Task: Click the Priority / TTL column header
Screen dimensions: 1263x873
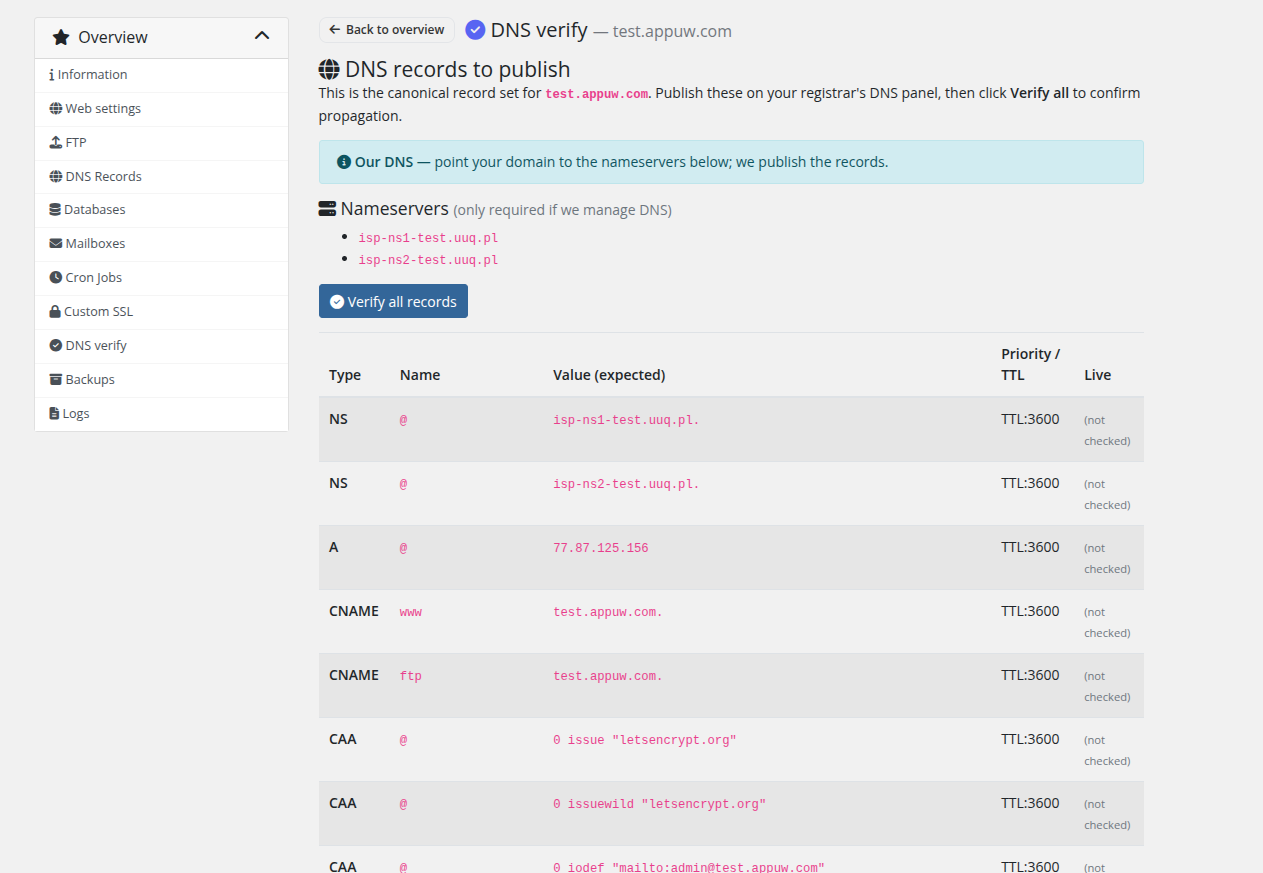Action: [1030, 365]
